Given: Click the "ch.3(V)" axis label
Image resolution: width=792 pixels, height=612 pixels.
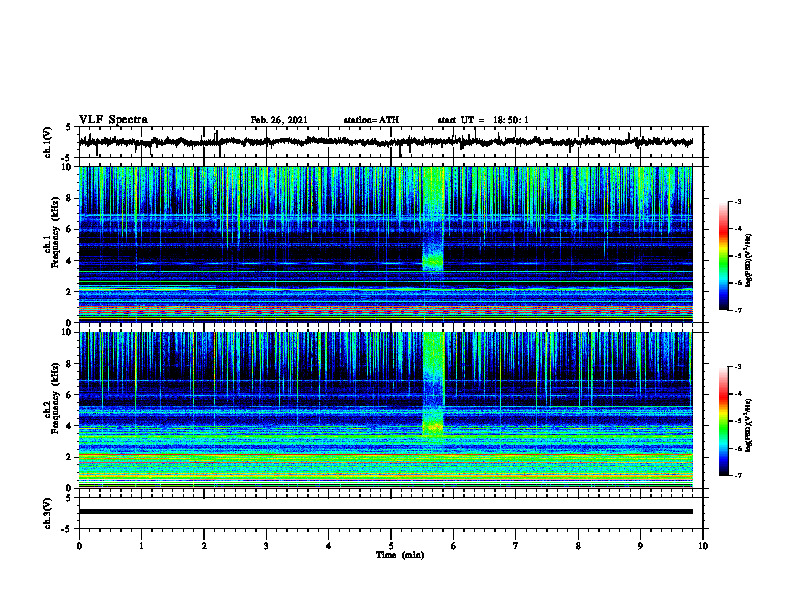Looking at the screenshot, I should pyautogui.click(x=48, y=513).
